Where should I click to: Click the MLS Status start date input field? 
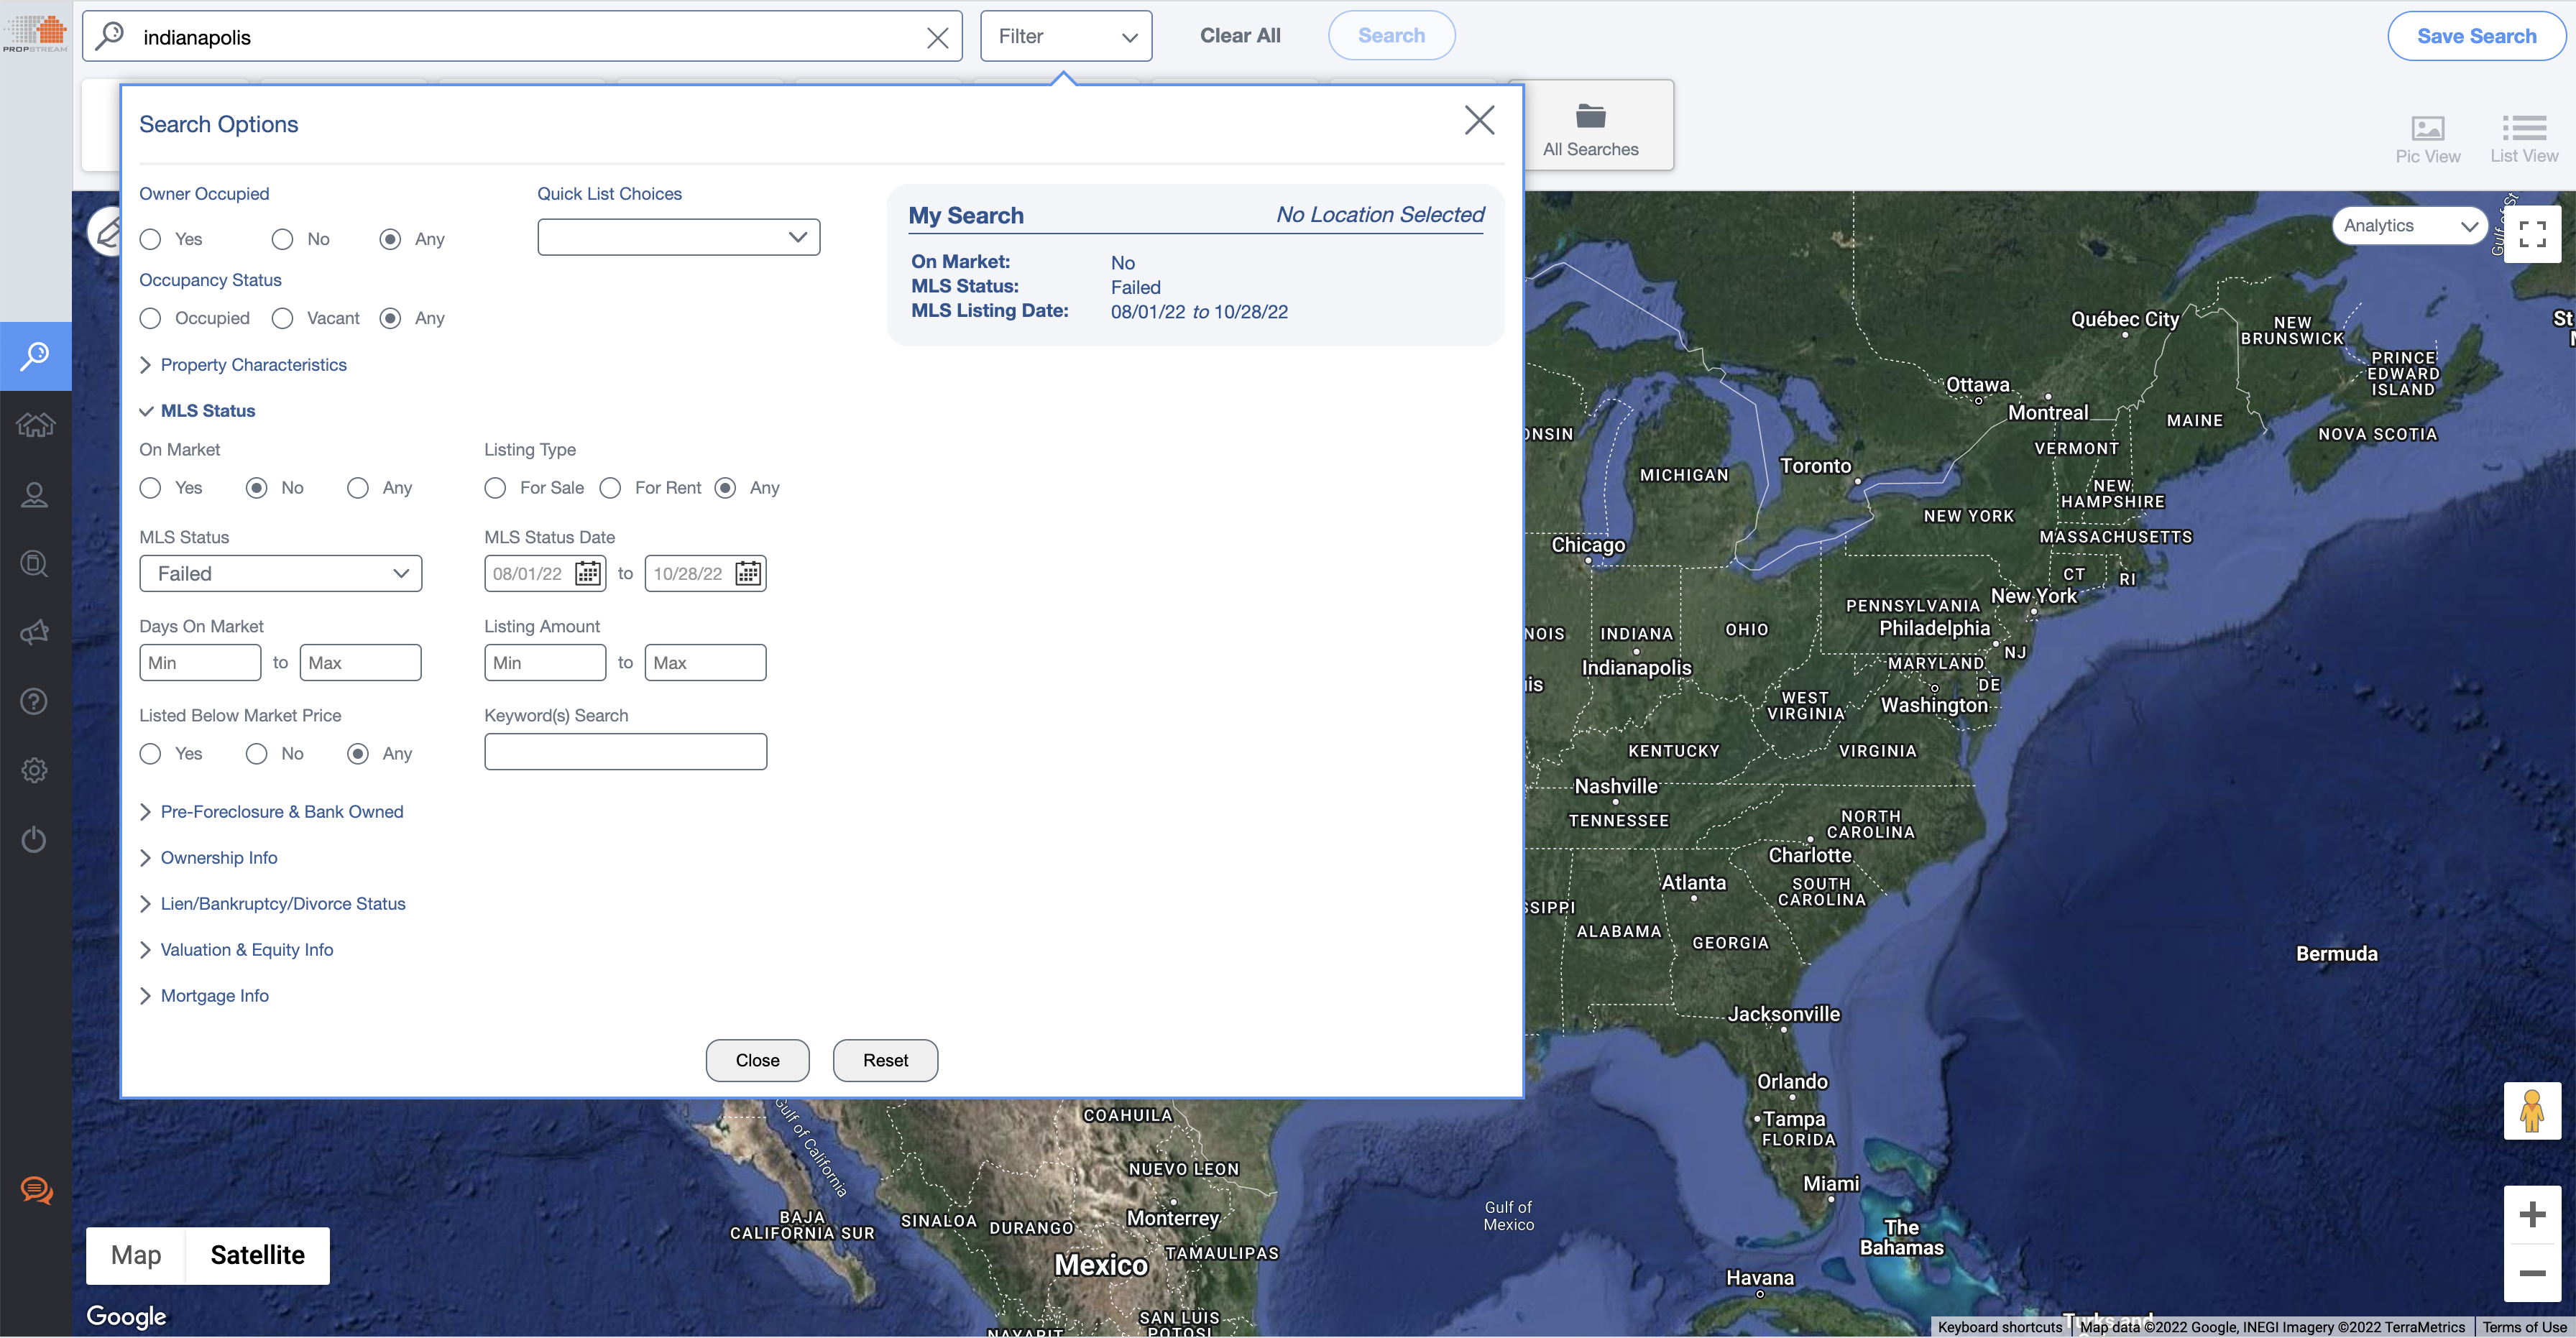528,573
